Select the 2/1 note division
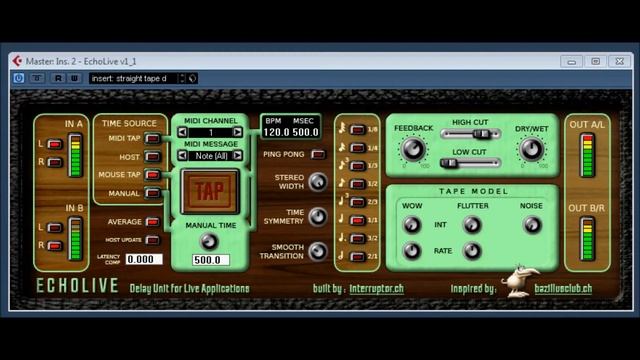The height and width of the screenshot is (360, 640). [358, 257]
